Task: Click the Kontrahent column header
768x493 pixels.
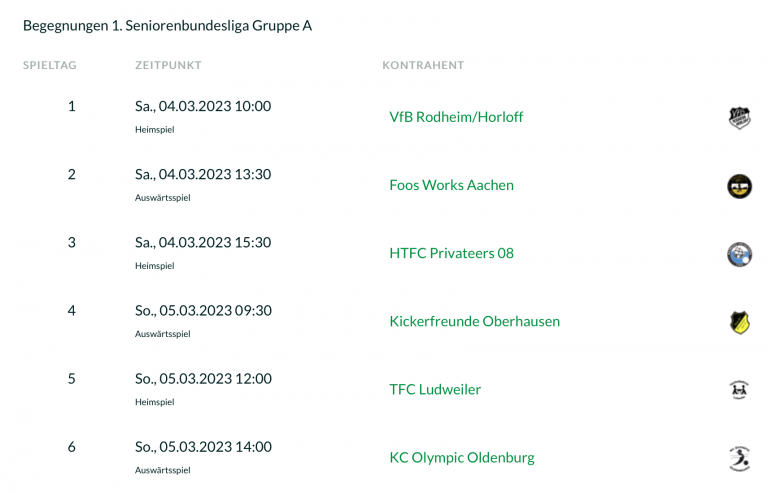Action: (423, 65)
